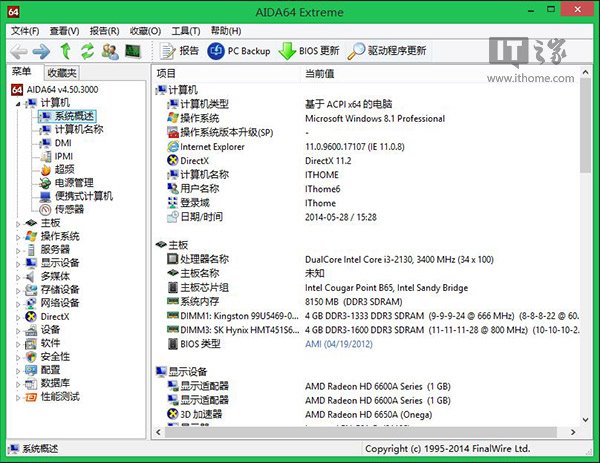Viewport: 600px width, 463px height.
Task: Select the 处理器名称 row
Action: 367,259
